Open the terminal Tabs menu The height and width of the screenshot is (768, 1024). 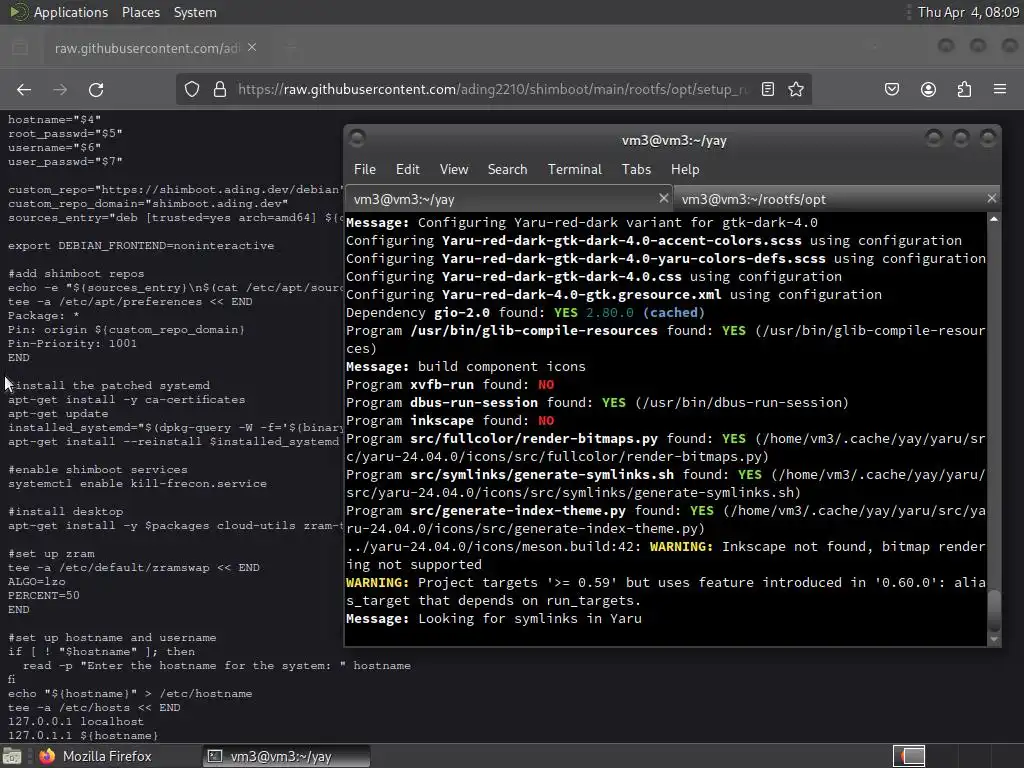636,169
